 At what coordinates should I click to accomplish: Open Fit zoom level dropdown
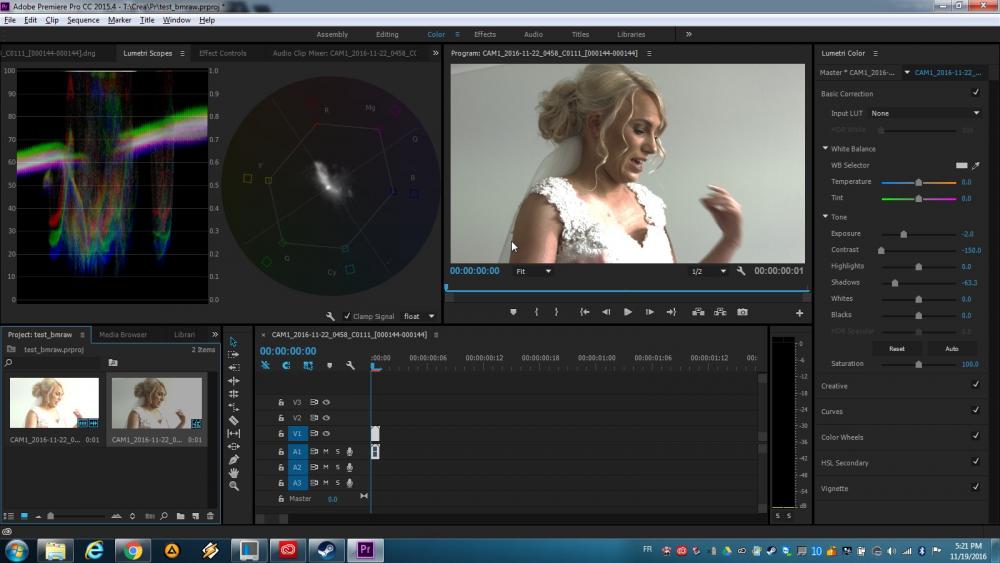533,272
